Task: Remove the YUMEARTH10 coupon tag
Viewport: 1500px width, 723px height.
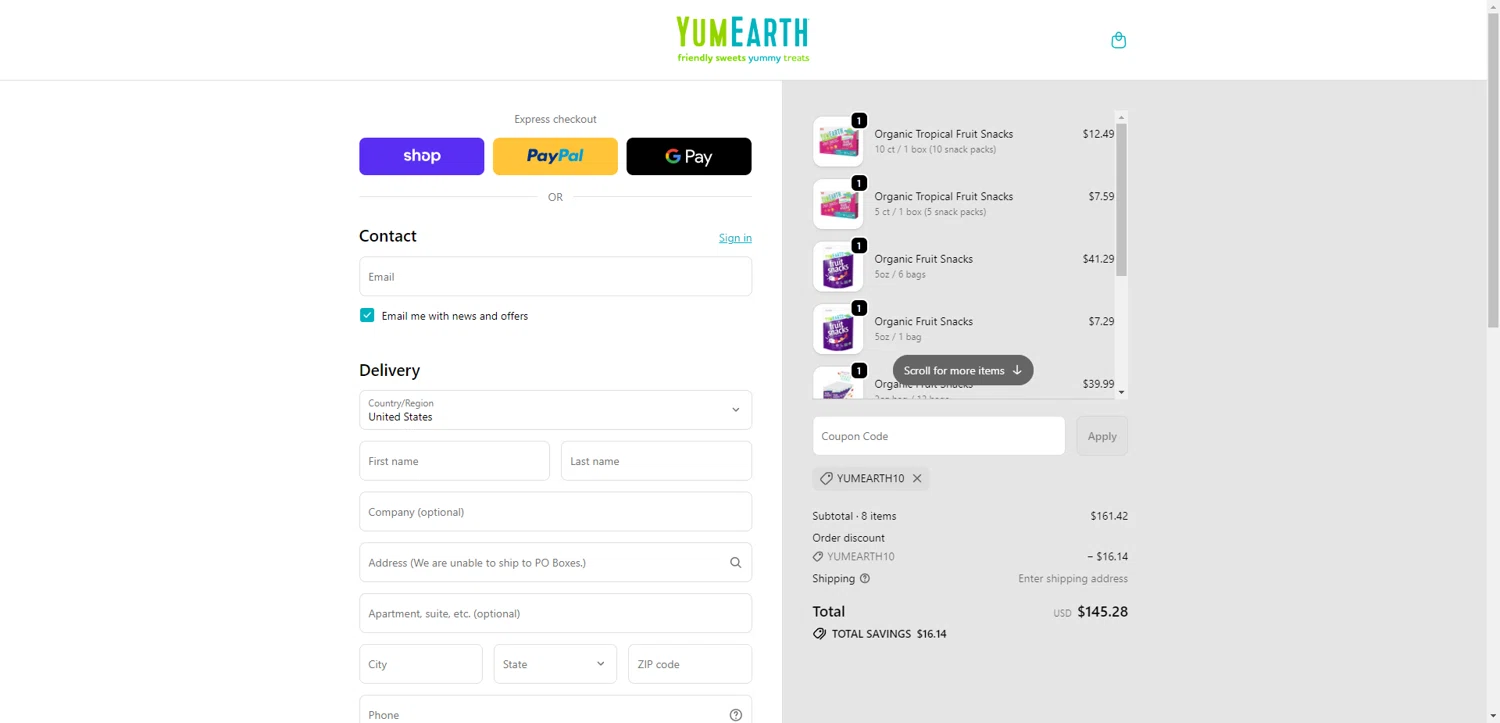Action: coord(917,478)
